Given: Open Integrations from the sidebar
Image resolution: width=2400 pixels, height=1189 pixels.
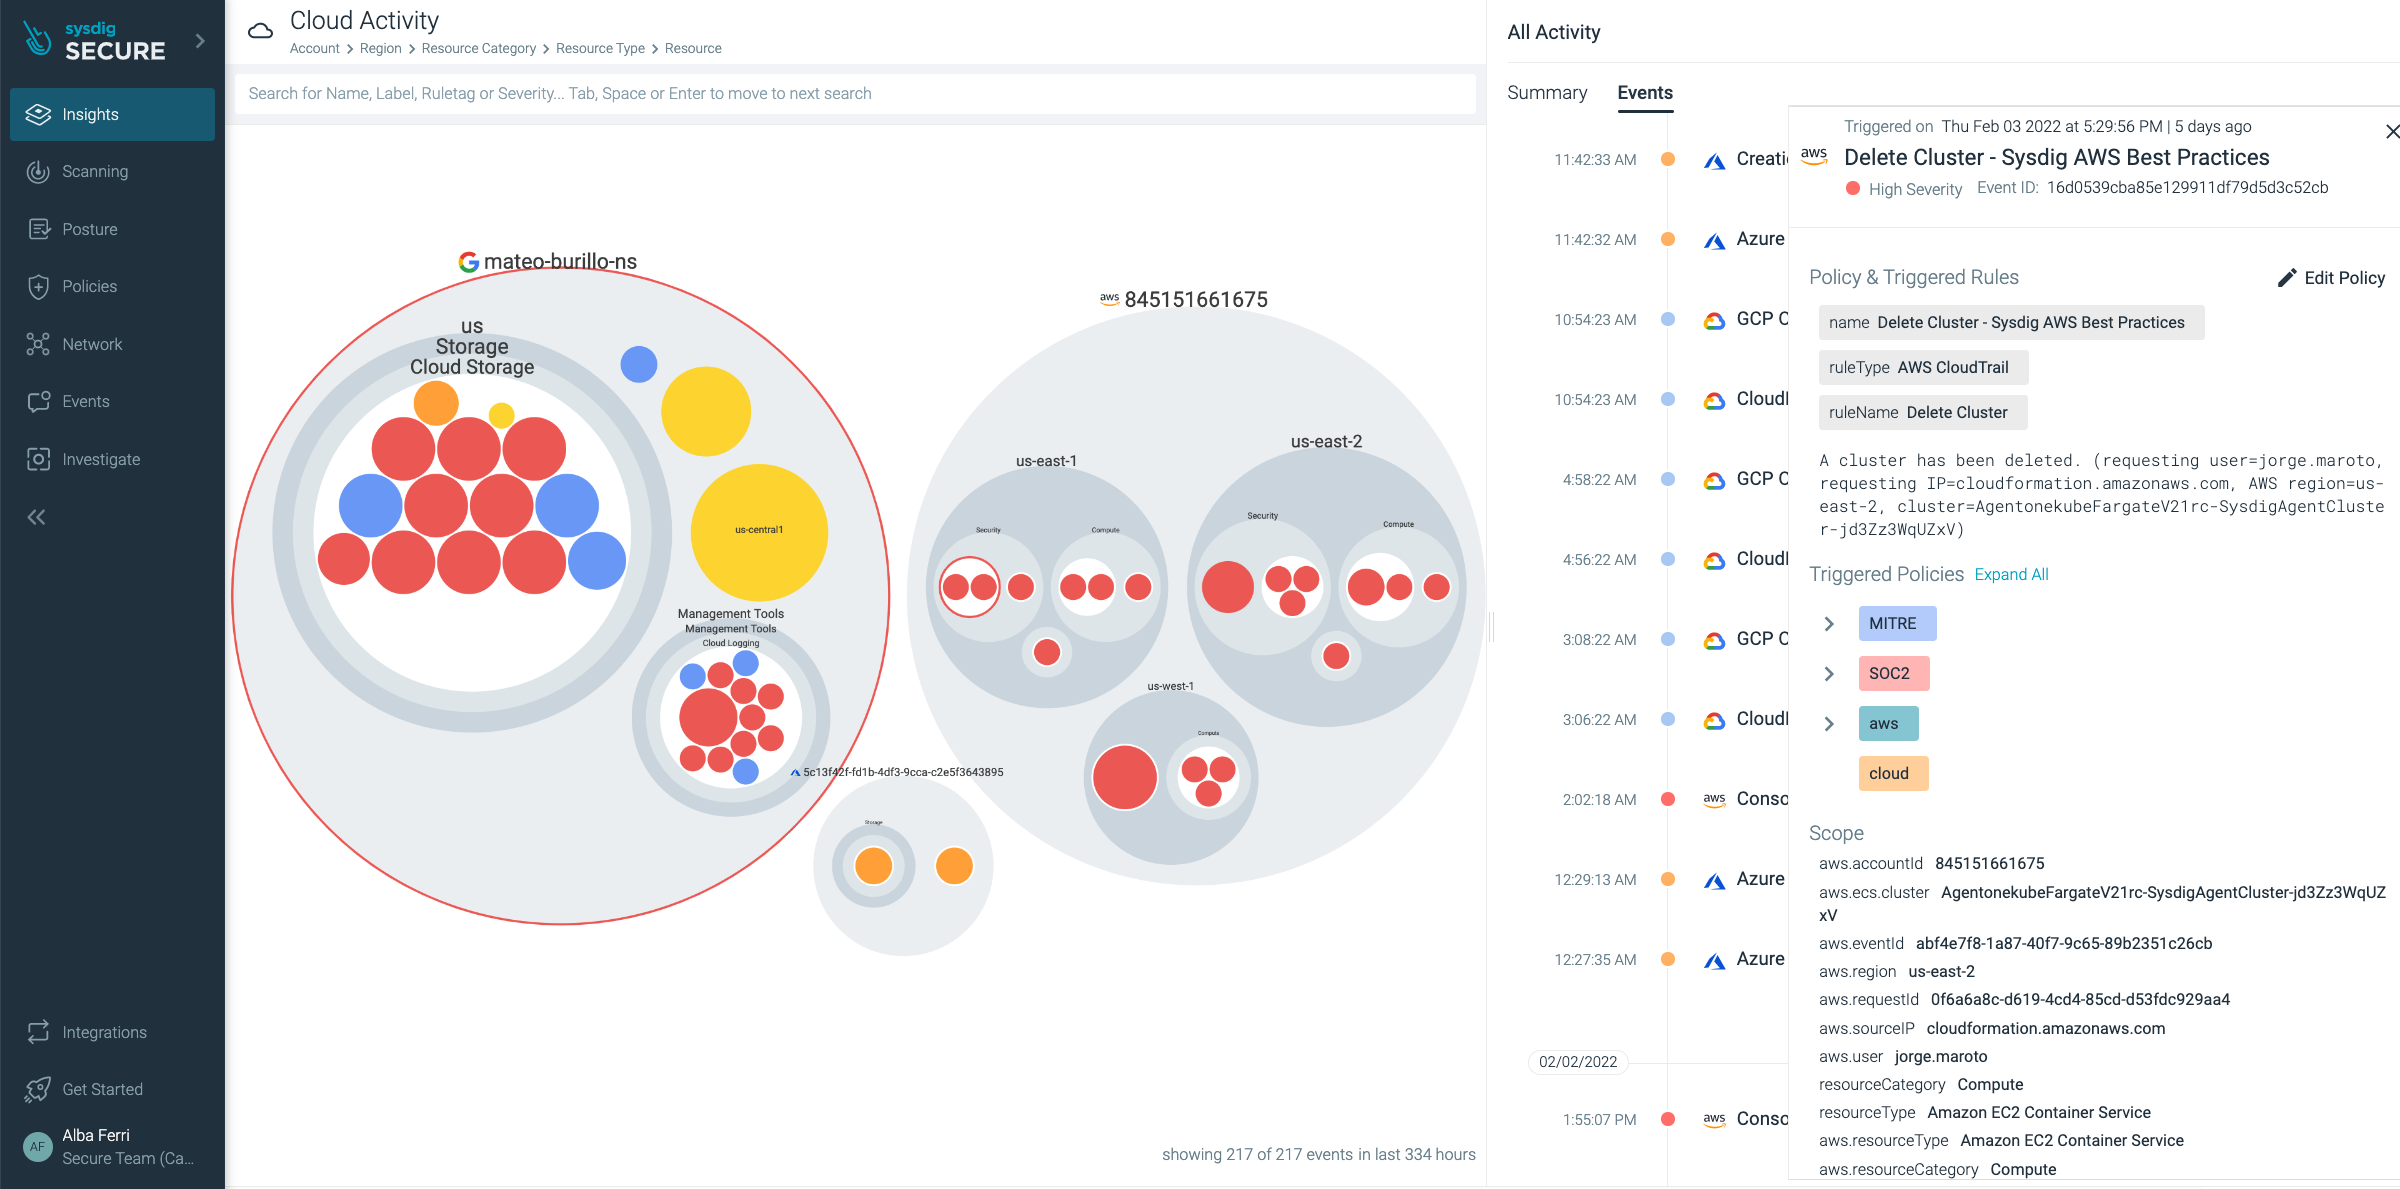Looking at the screenshot, I should click(104, 1032).
